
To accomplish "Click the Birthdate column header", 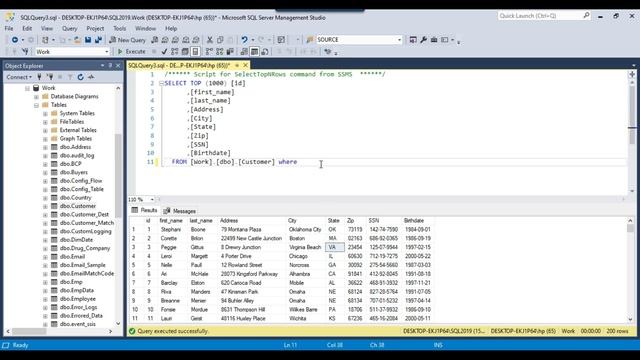I will 418,220.
